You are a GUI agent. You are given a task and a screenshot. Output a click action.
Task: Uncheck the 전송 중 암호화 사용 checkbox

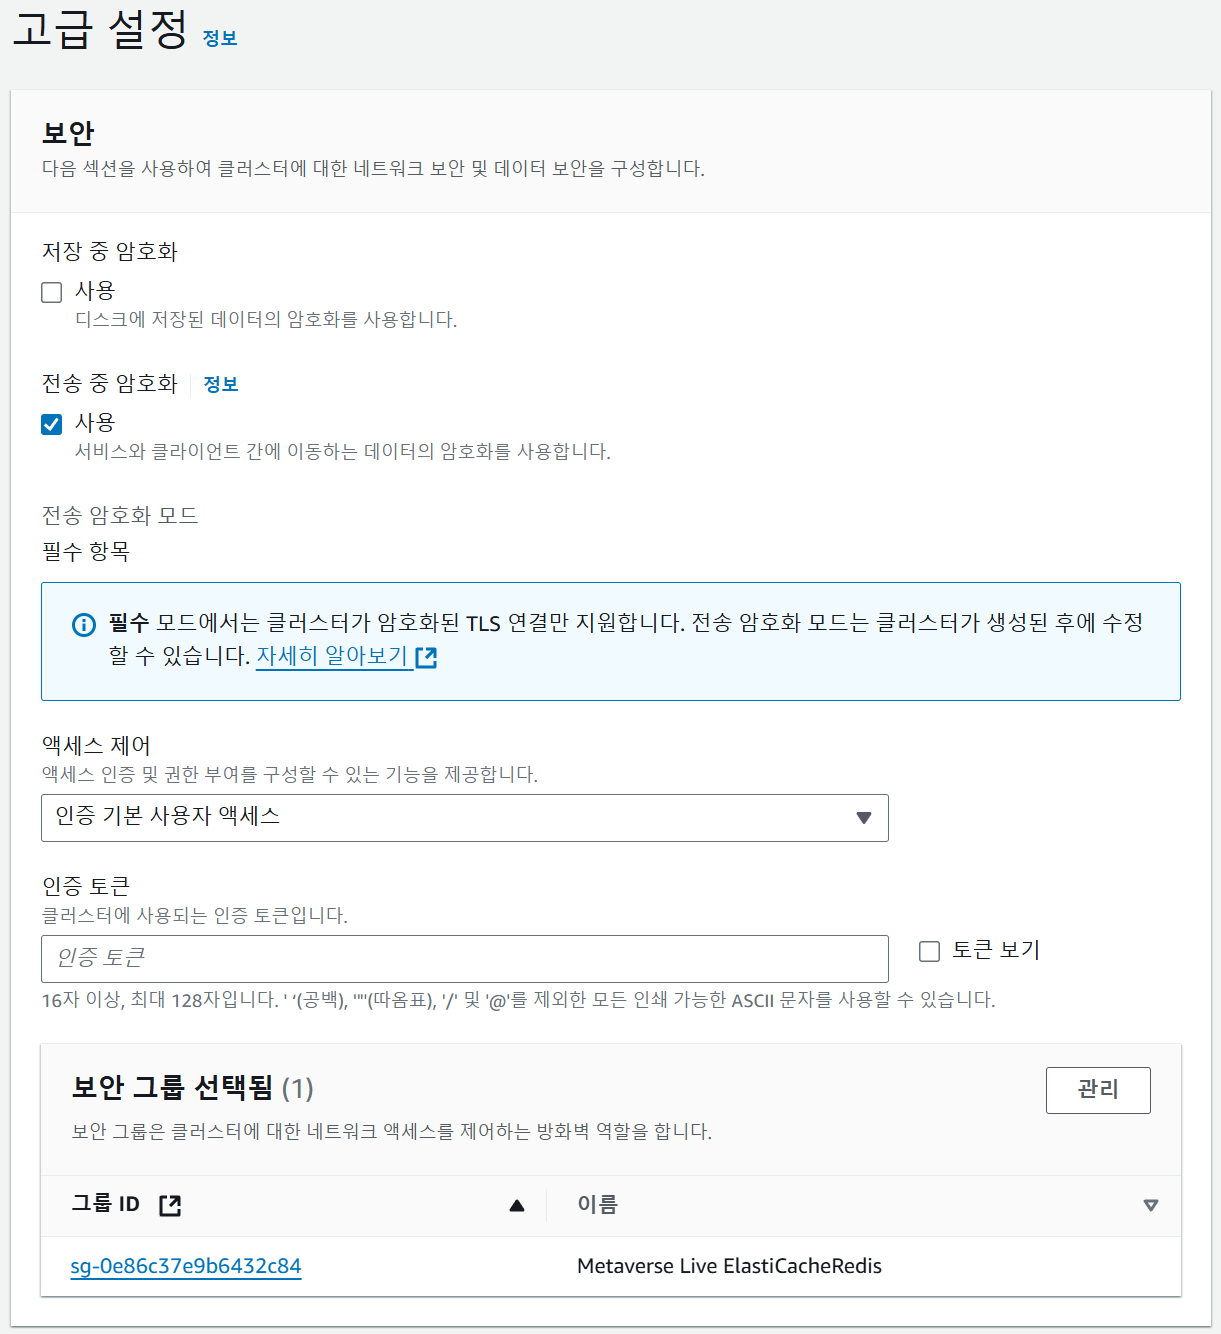click(52, 424)
